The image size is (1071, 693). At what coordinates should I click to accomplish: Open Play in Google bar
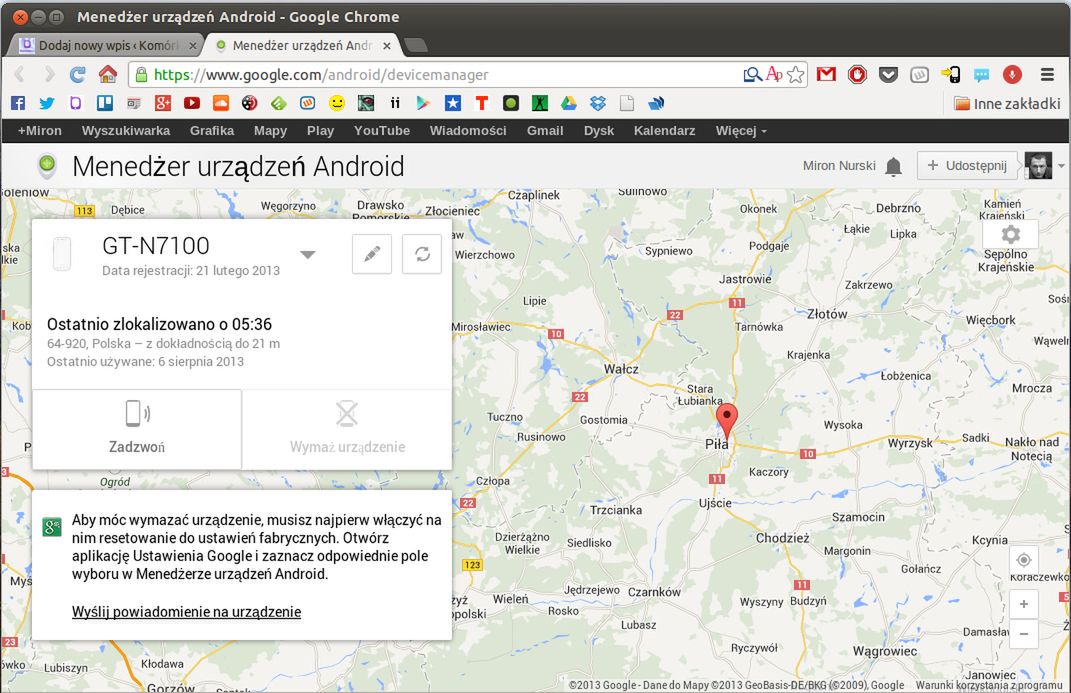[320, 130]
